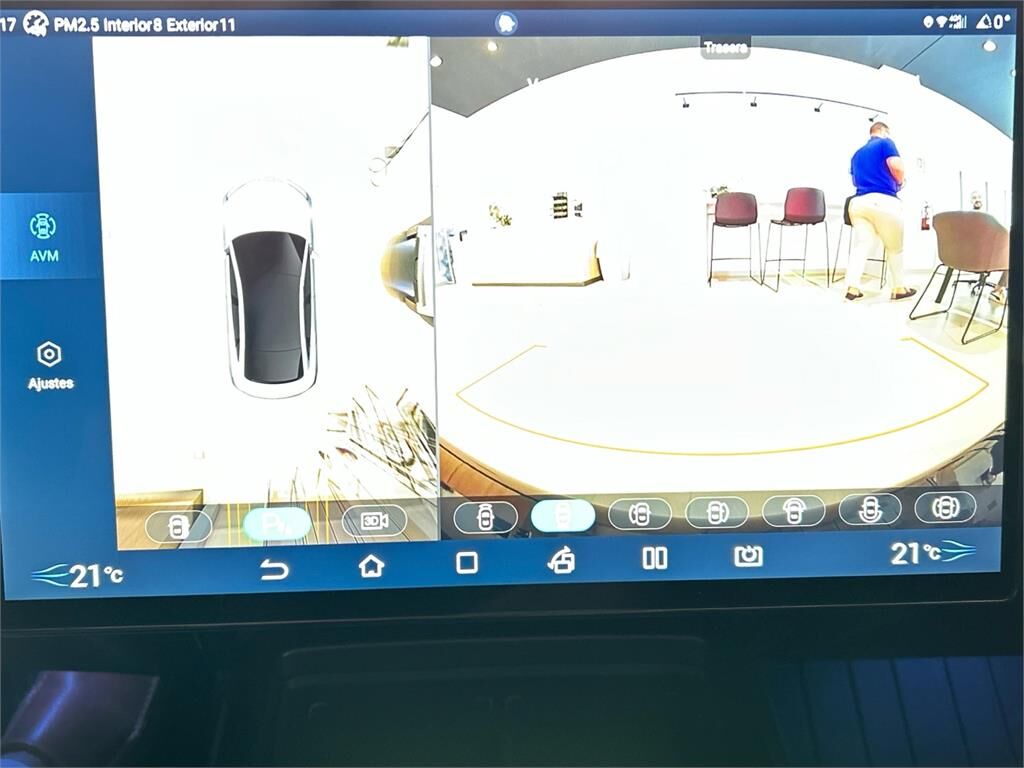
Task: Select the right side camera view
Action: click(716, 512)
